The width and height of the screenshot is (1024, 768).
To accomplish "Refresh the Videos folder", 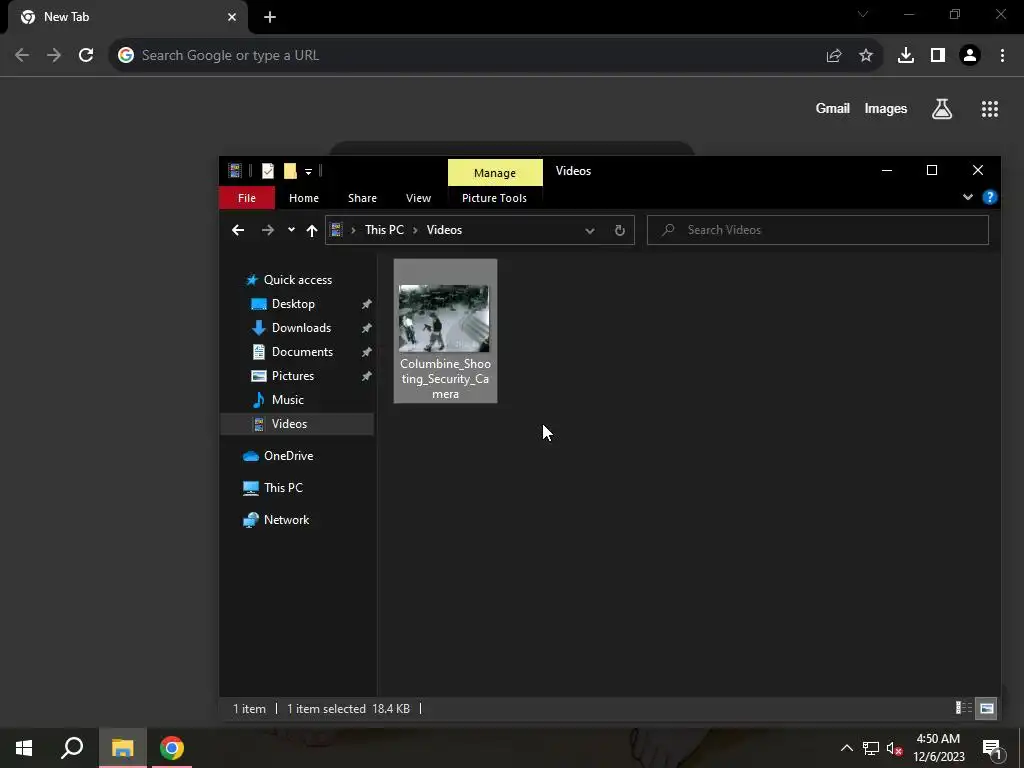I will click(x=620, y=231).
